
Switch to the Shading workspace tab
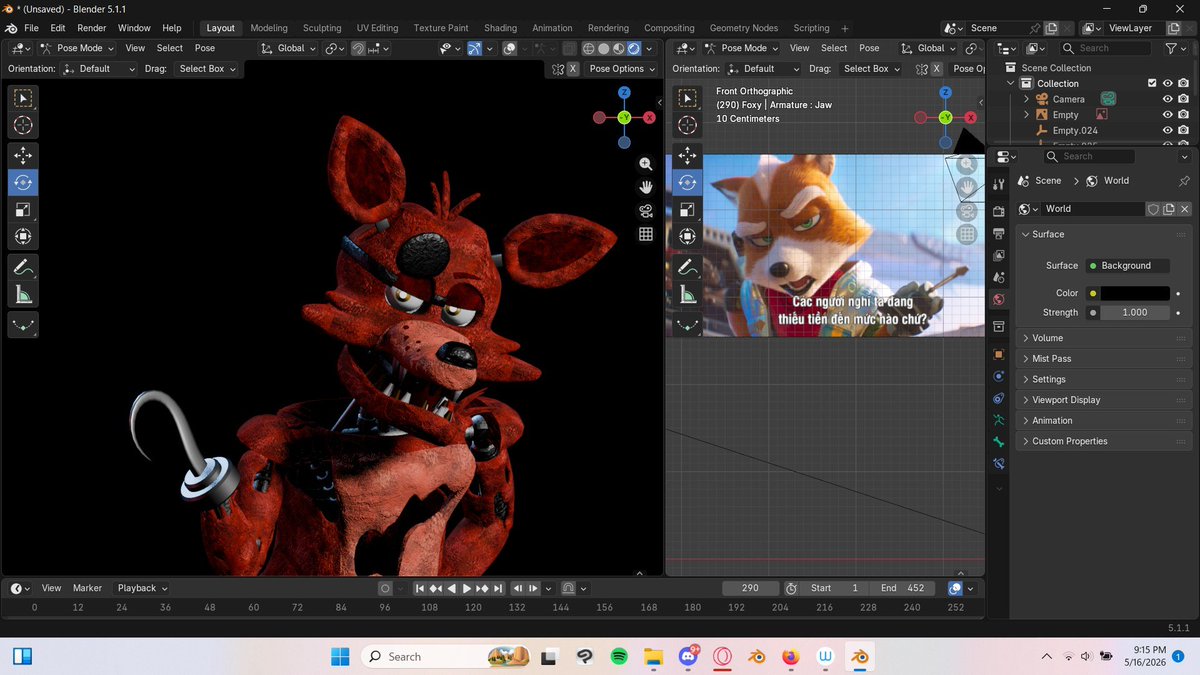(x=500, y=28)
